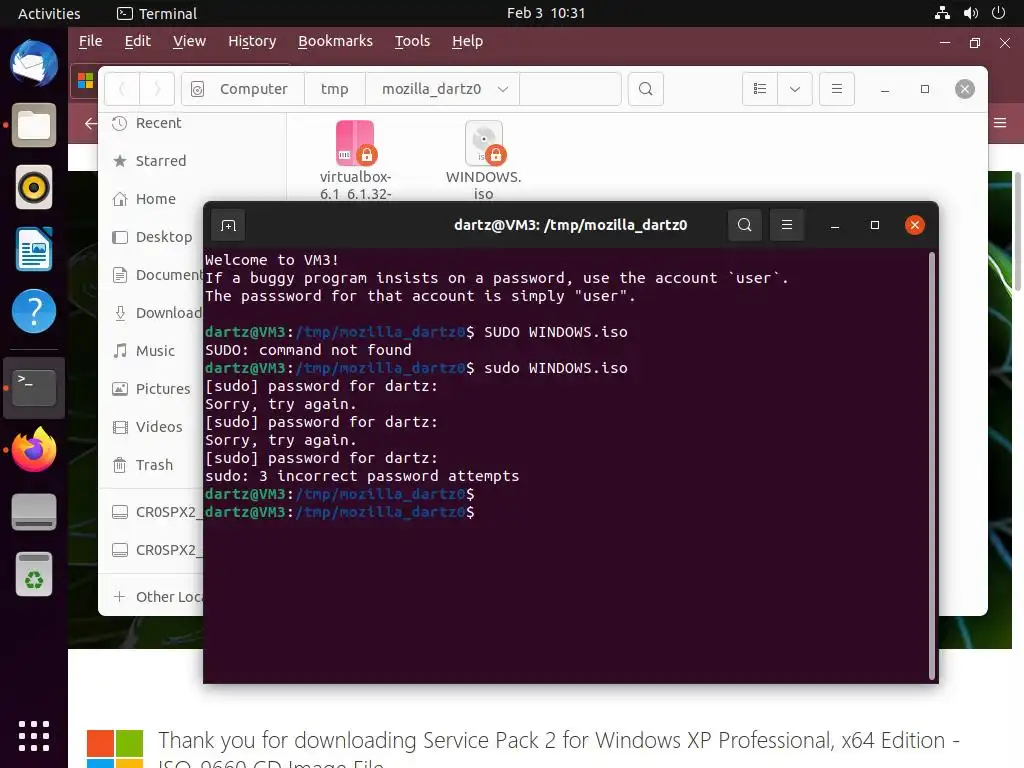Click the terminal vertical scrollbar

click(932, 465)
